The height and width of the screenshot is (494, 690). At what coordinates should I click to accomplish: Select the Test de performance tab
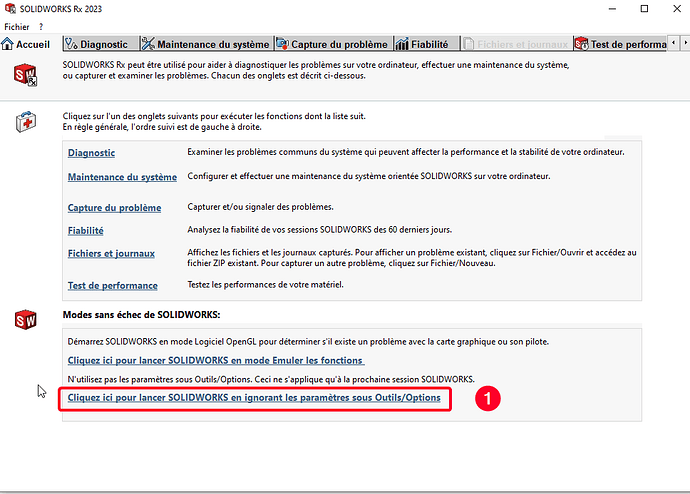[x=620, y=44]
